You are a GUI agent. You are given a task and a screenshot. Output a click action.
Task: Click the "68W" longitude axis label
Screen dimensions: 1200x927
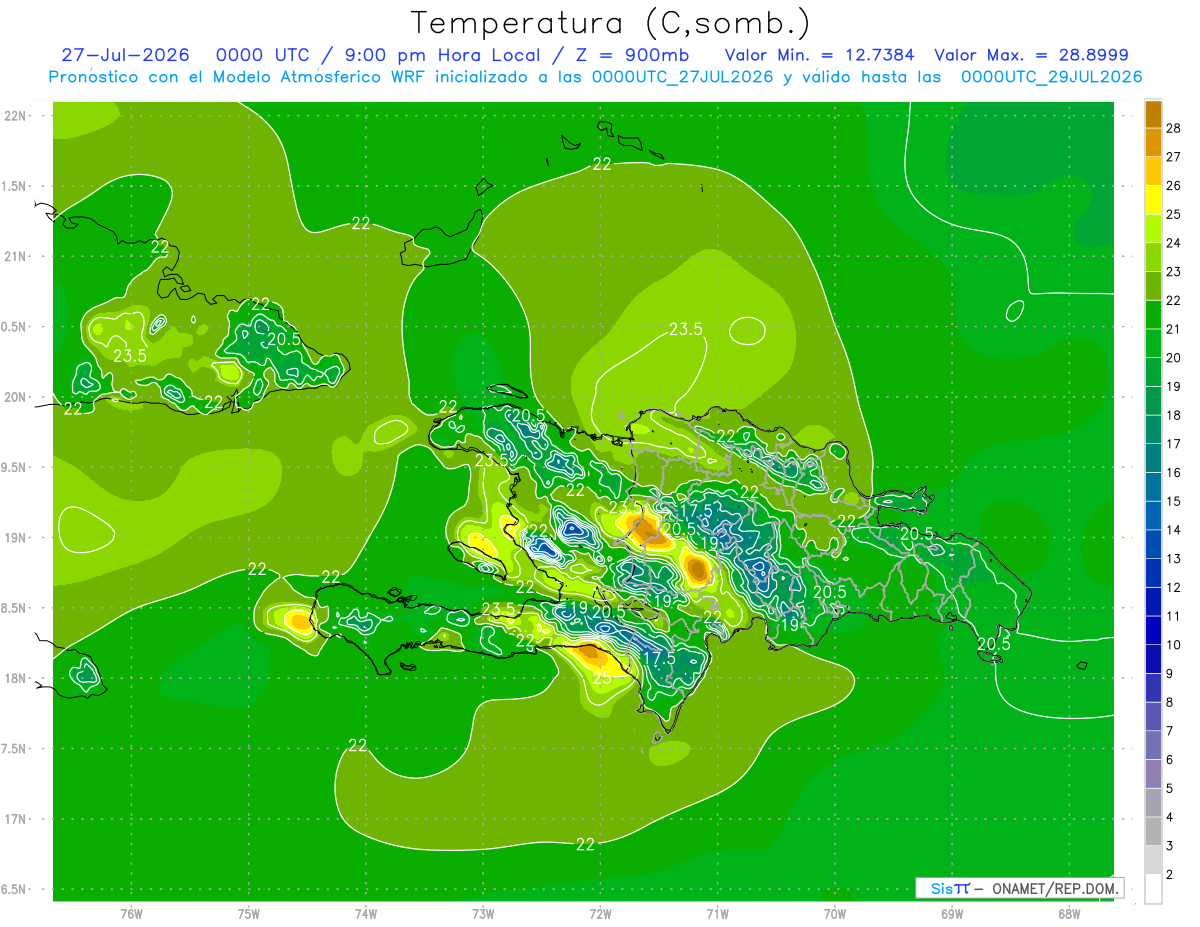1068,914
